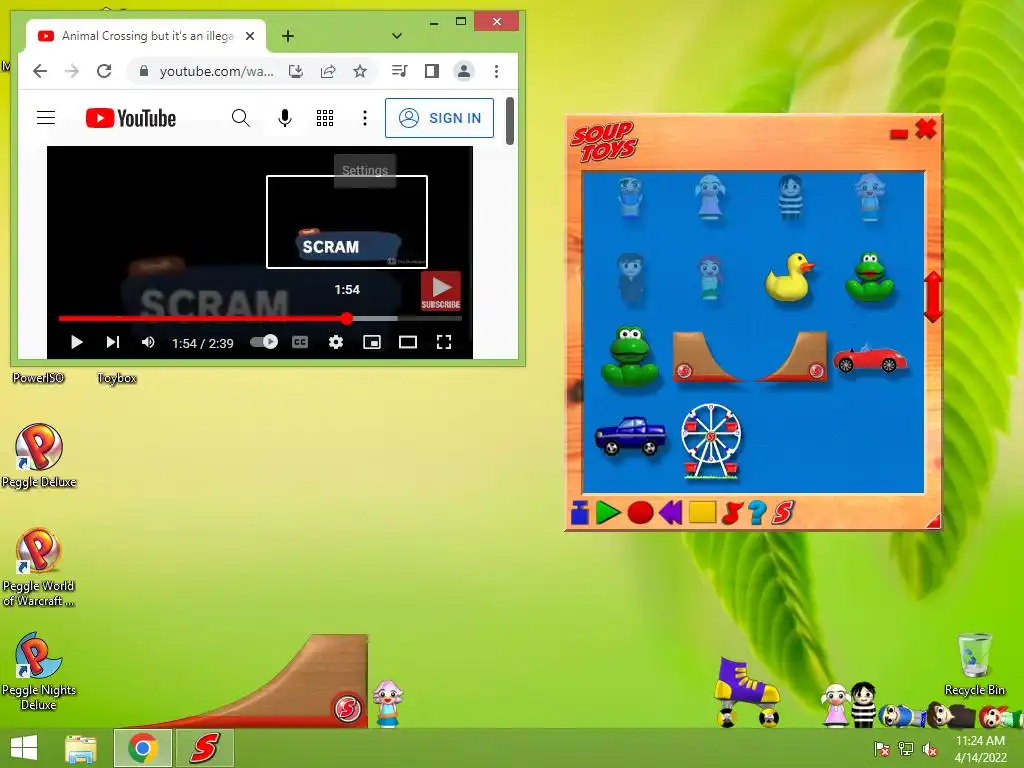This screenshot has width=1024, height=768.
Task: Select the Ferris wheel toy
Action: (x=711, y=441)
